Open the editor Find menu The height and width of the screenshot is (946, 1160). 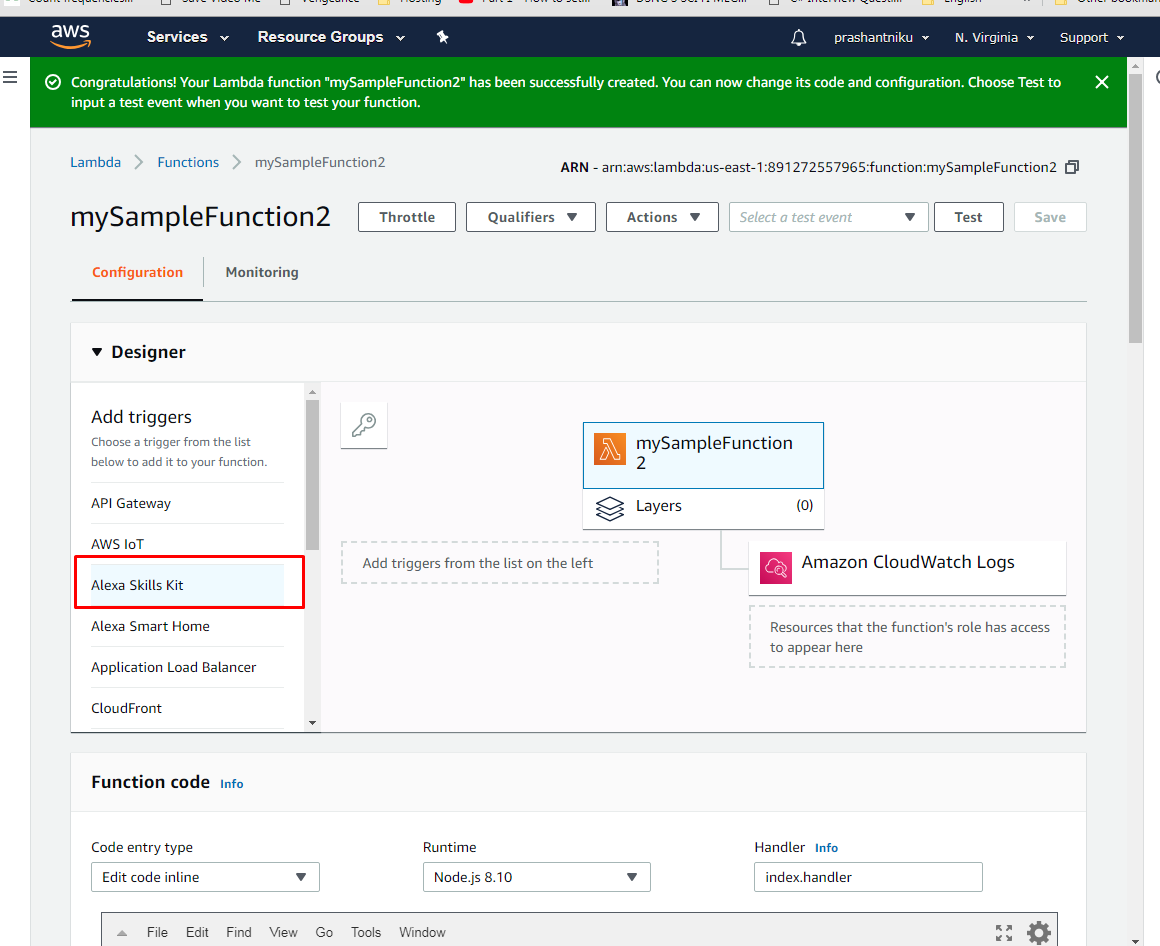(239, 933)
